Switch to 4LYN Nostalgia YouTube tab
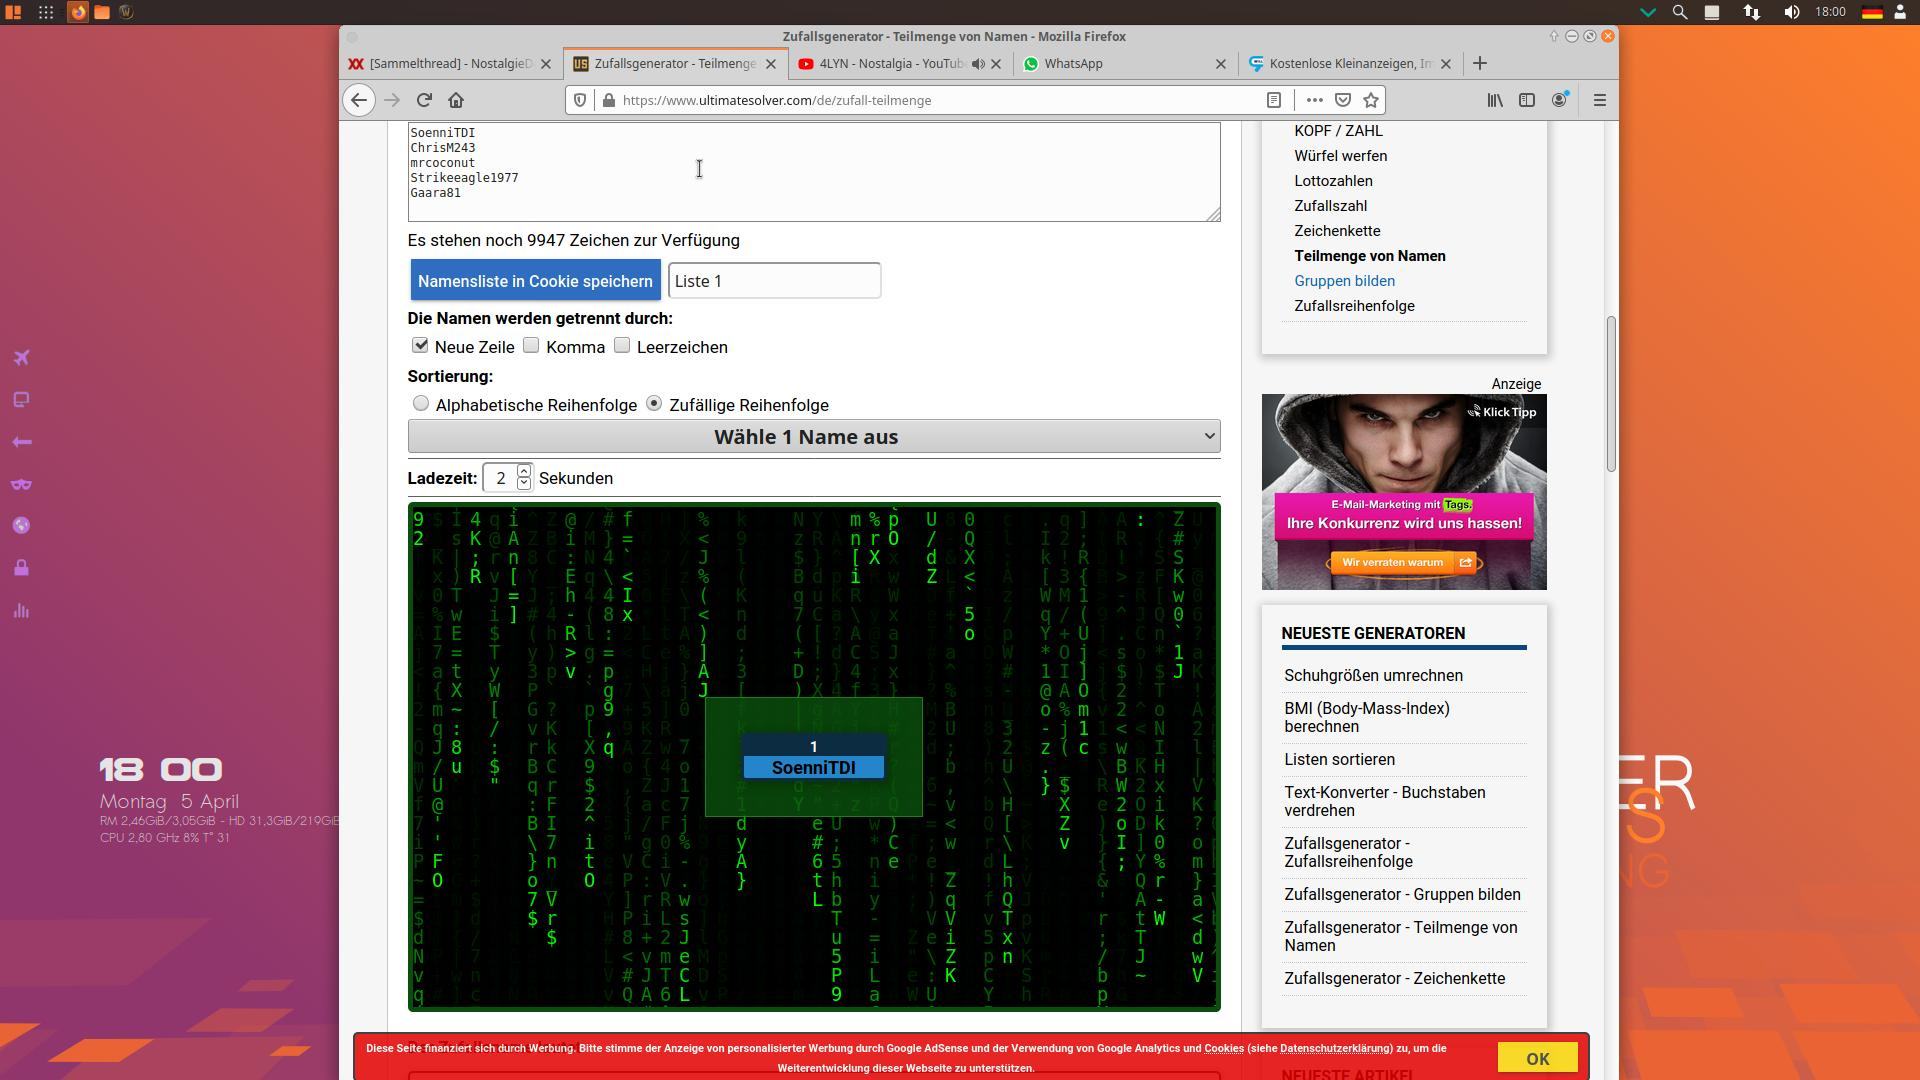Image resolution: width=1920 pixels, height=1080 pixels. coord(891,63)
